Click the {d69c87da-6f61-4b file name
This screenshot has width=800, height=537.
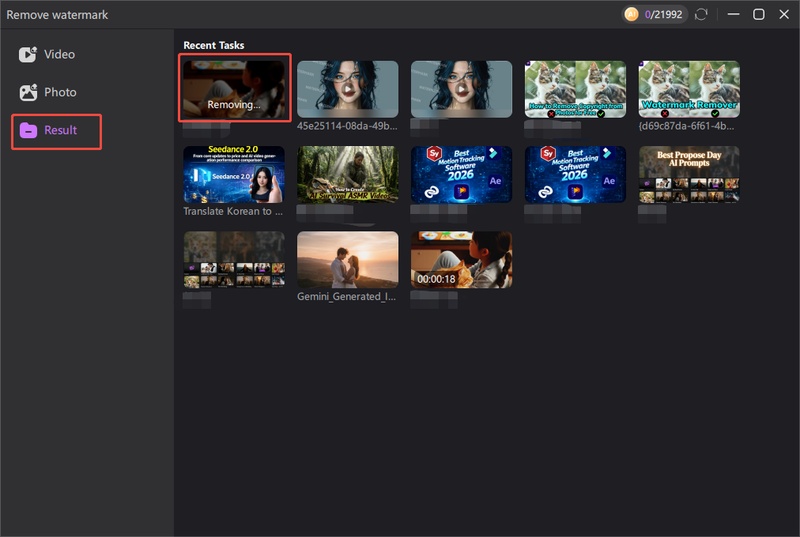(x=689, y=127)
